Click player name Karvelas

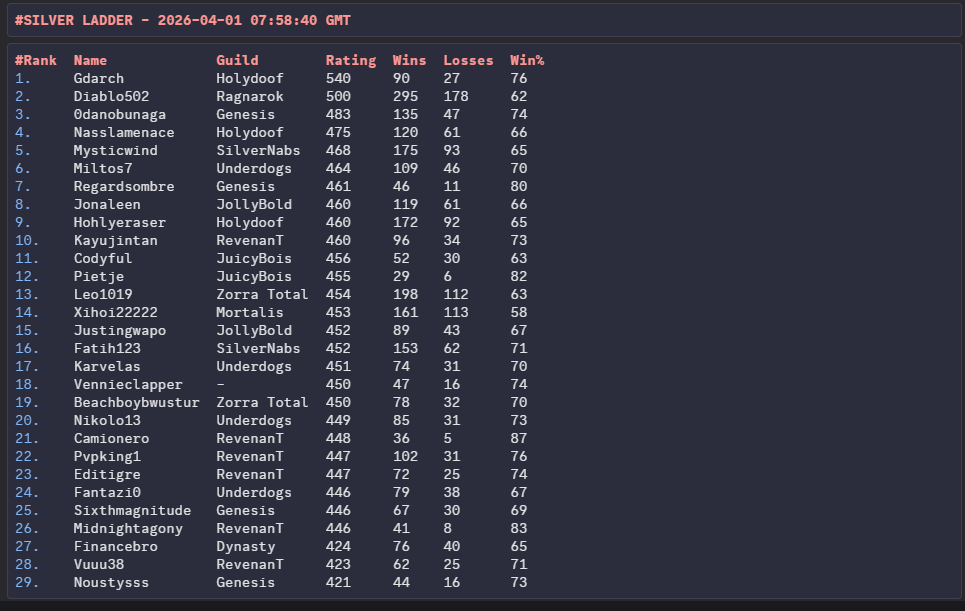pos(107,366)
